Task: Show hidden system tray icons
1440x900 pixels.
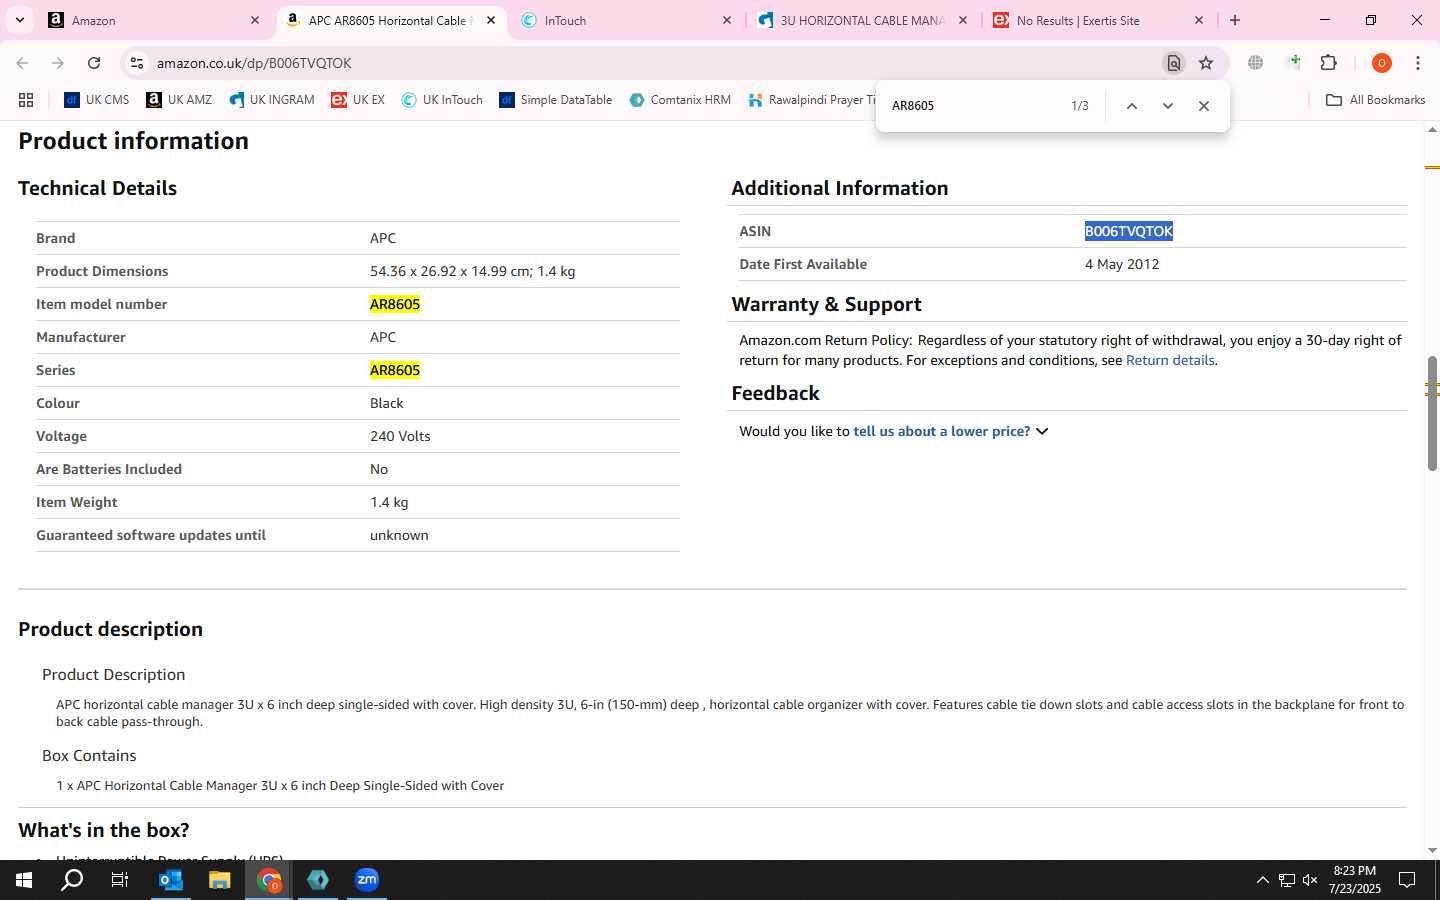Action: 1262,880
